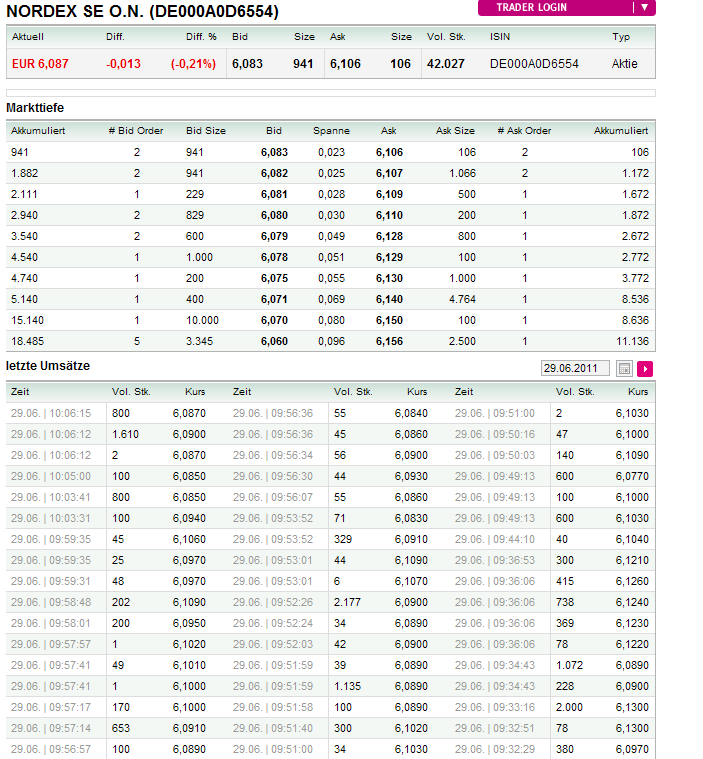Select ask price 6,107 in market depth
Viewport: 703px width, 759px height.
point(389,173)
